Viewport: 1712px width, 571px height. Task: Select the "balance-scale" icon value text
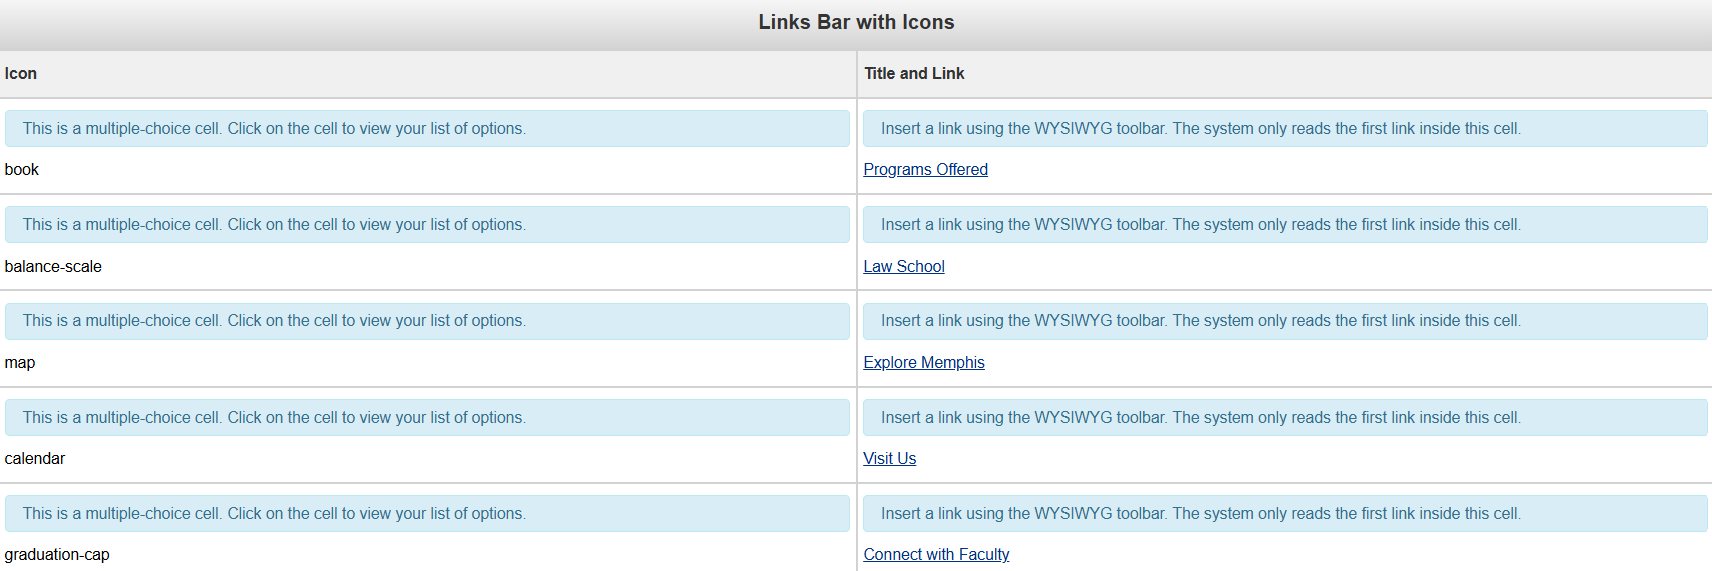(x=53, y=267)
